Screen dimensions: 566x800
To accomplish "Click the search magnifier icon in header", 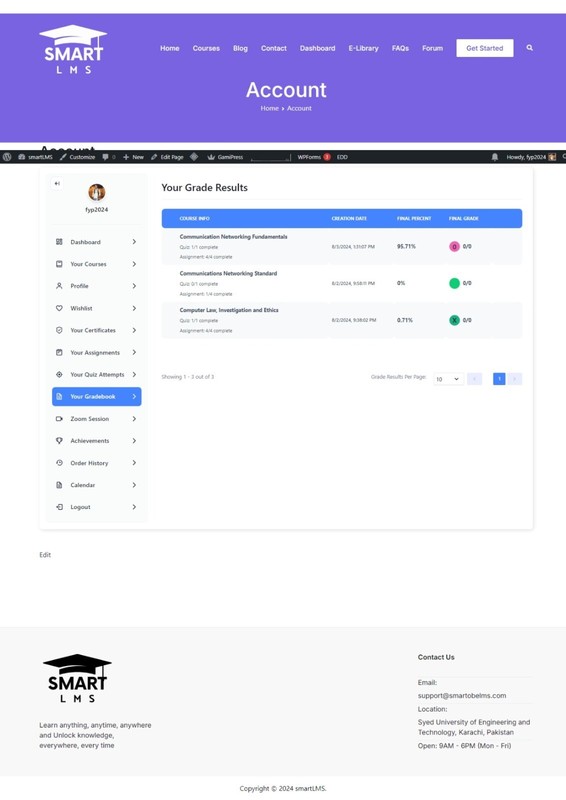I will tap(529, 47).
